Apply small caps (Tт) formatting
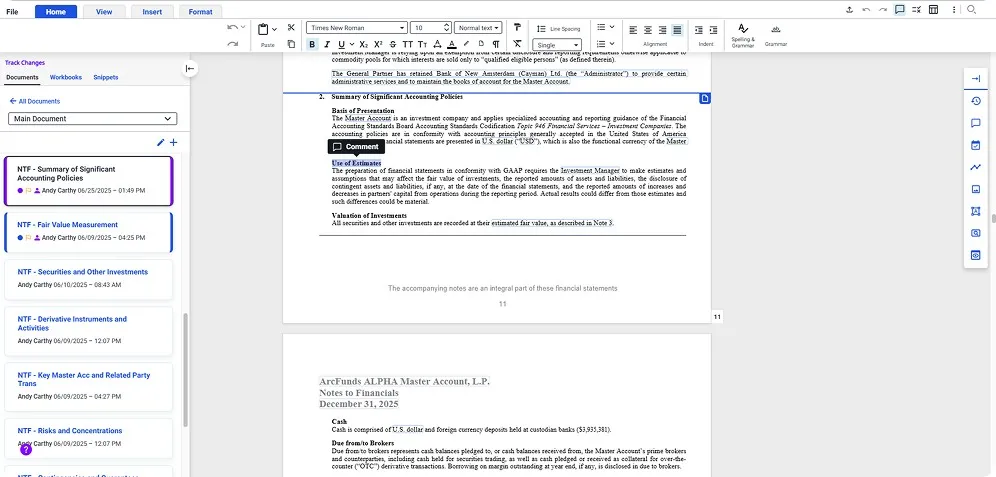The width and height of the screenshot is (996, 477). tap(422, 44)
